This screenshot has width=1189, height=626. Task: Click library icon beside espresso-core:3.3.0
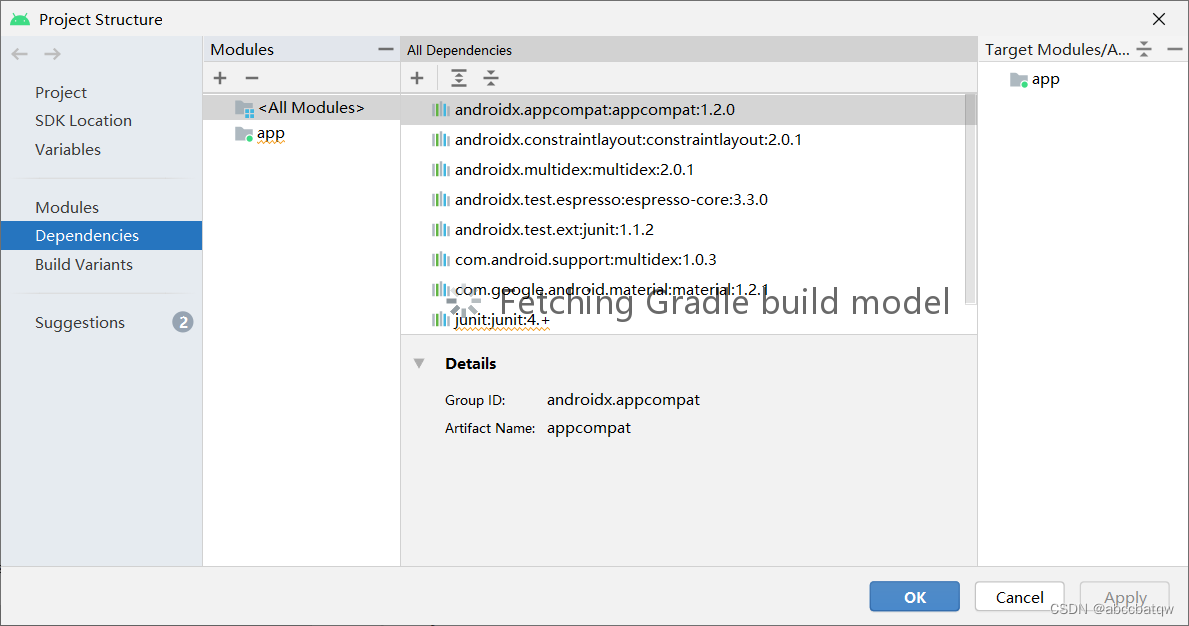(x=441, y=199)
